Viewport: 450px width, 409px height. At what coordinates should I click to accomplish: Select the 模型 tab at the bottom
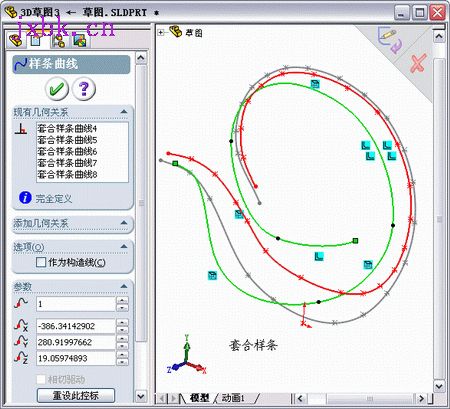coord(199,398)
